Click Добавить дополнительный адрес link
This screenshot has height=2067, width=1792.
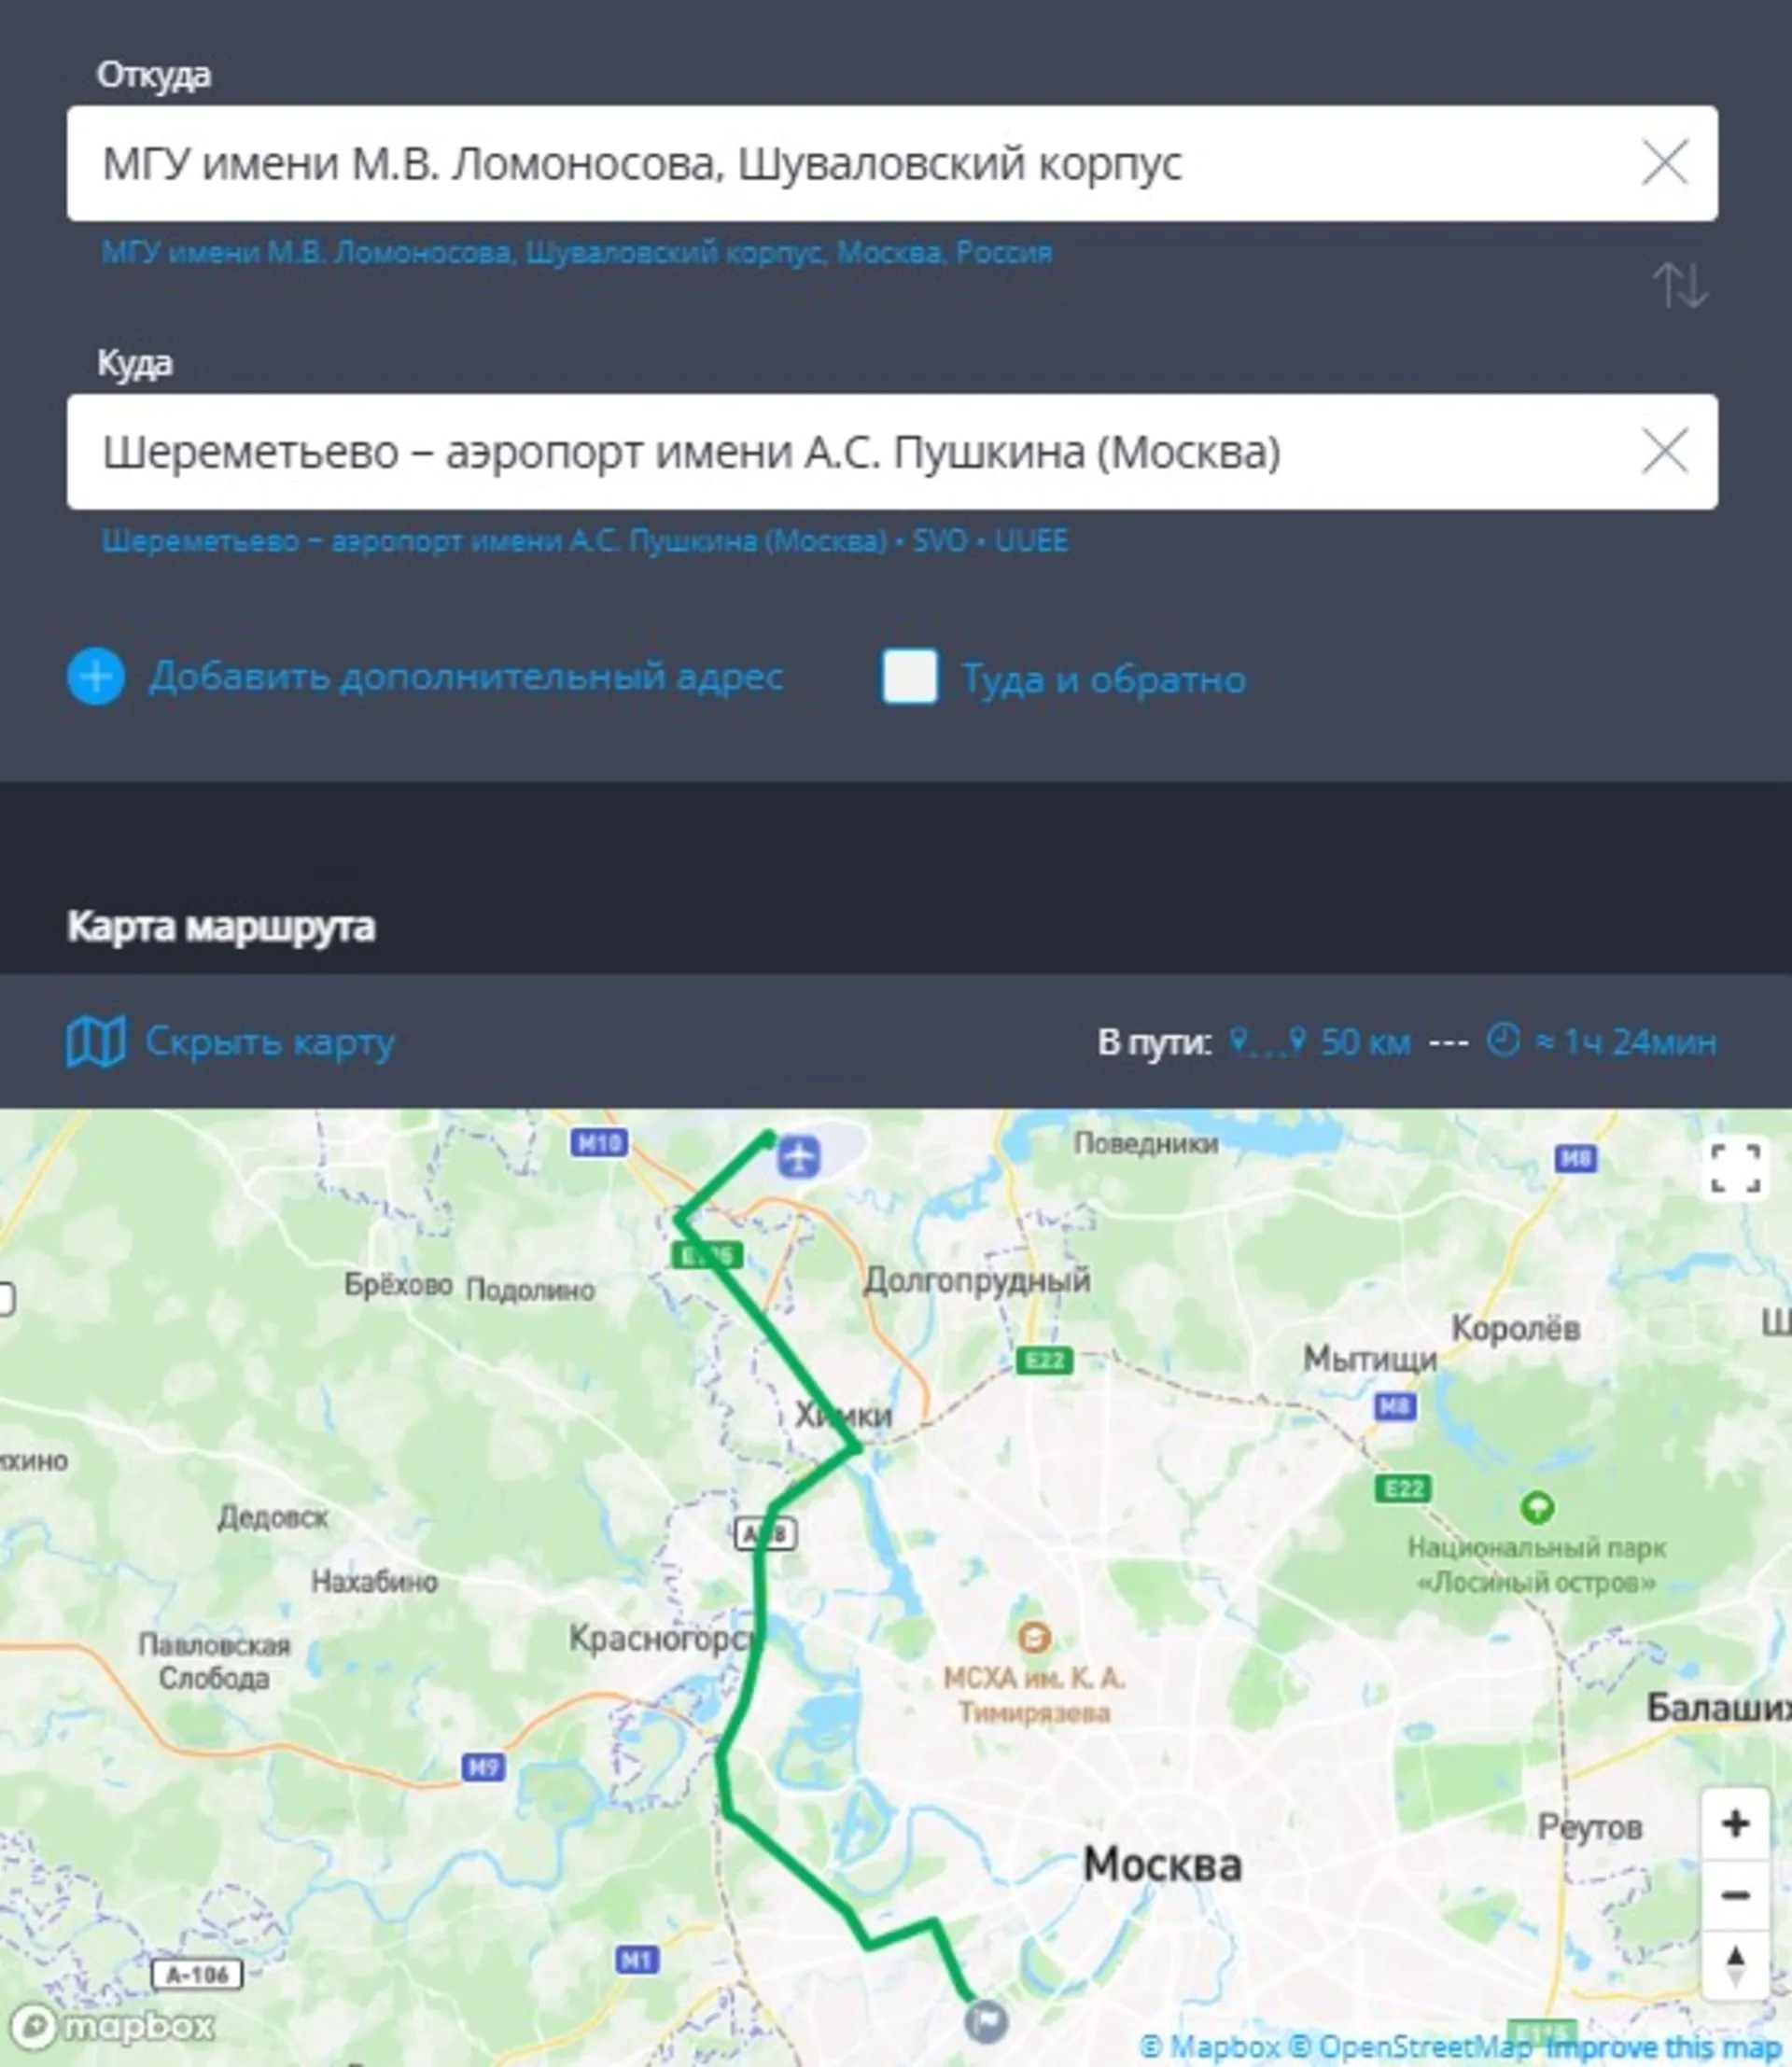(x=466, y=677)
